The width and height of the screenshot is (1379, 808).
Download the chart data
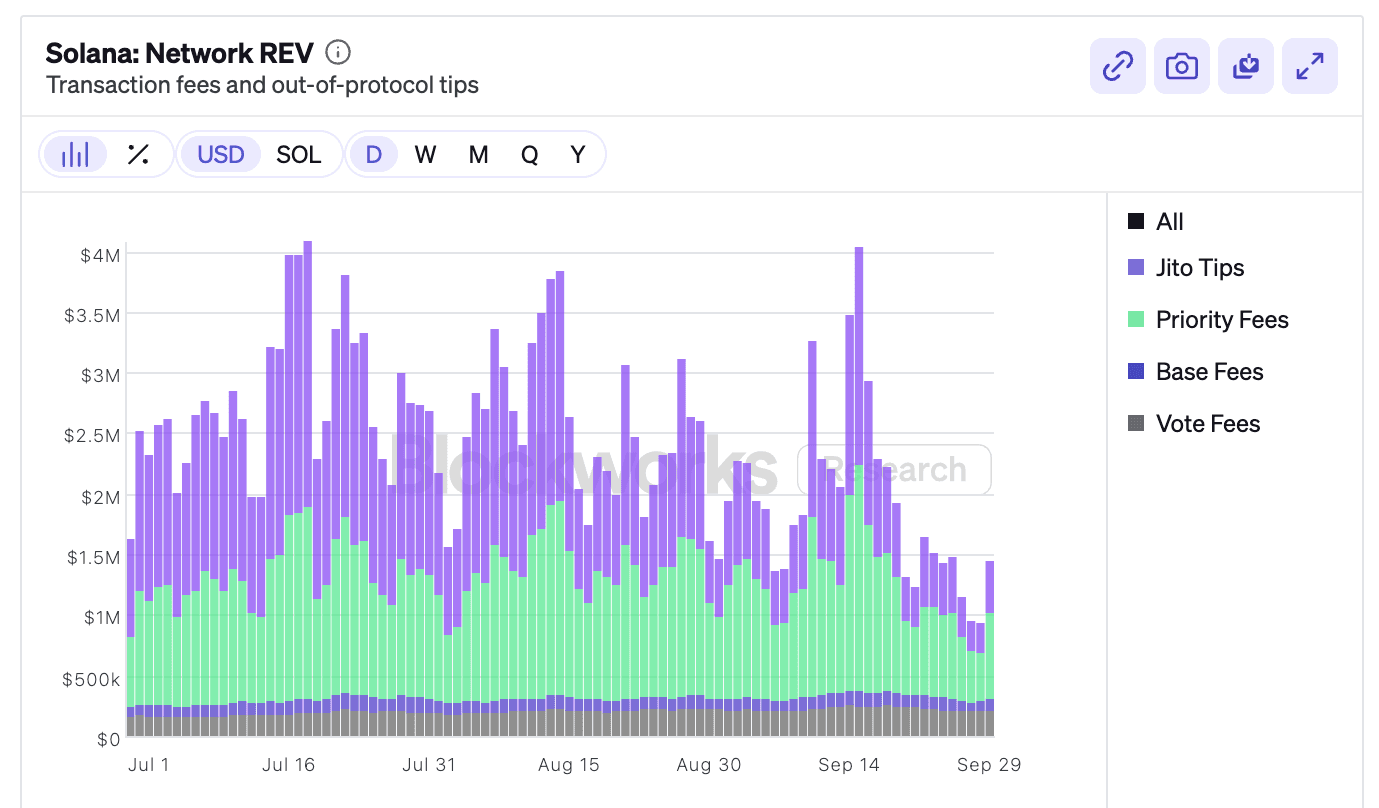(x=1246, y=67)
